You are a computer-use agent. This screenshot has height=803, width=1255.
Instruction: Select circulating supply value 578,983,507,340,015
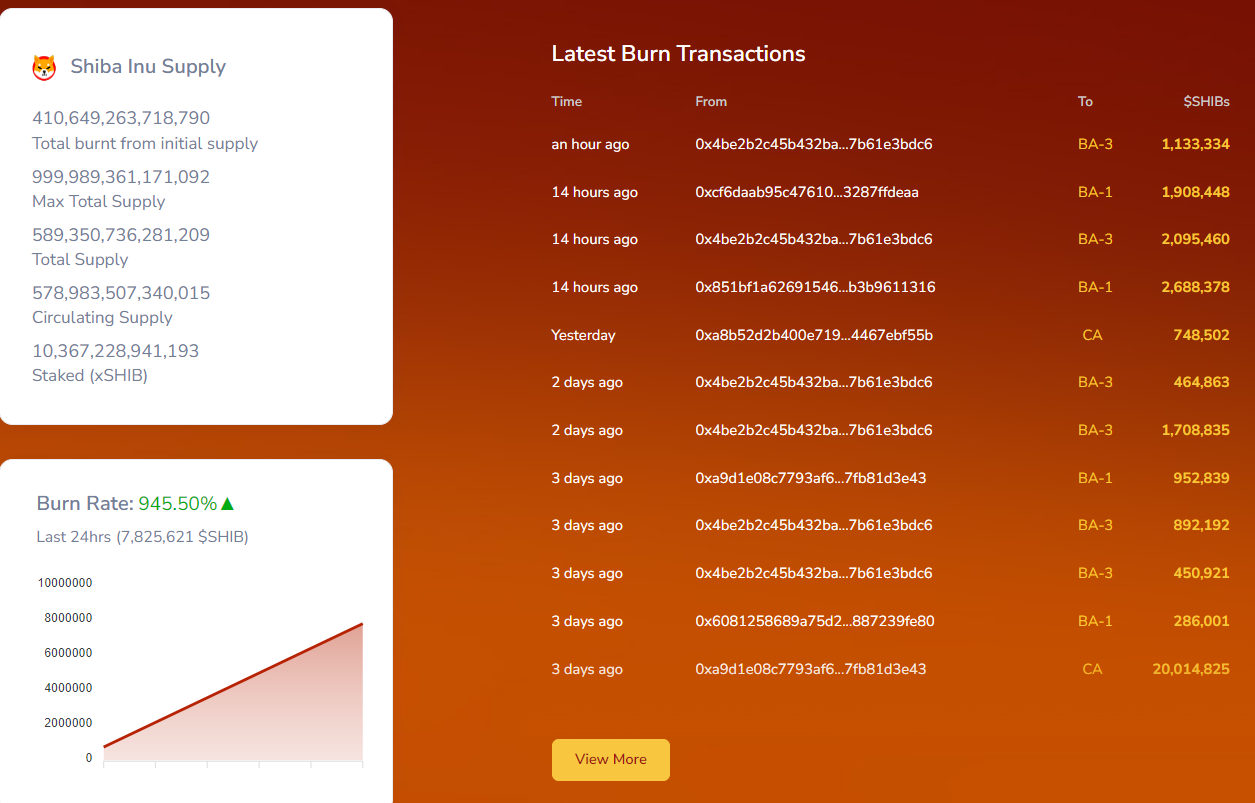pyautogui.click(x=121, y=293)
